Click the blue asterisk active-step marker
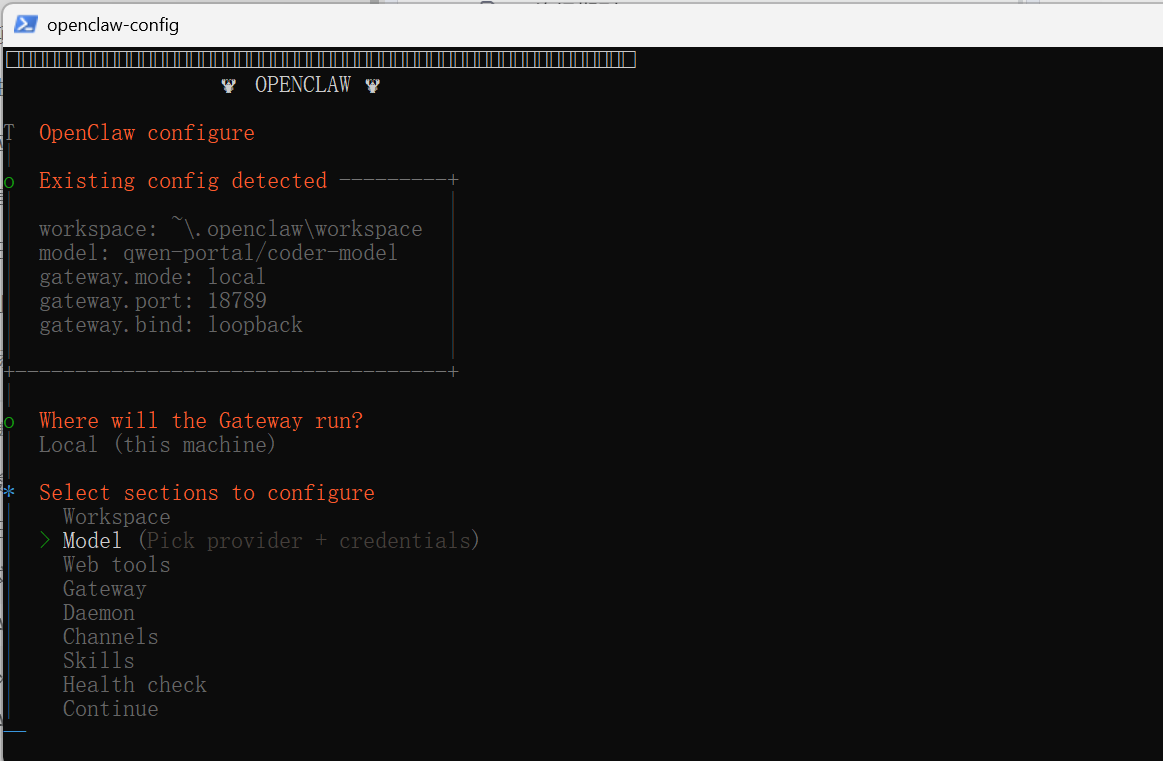Viewport: 1163px width, 761px height. pos(9,492)
